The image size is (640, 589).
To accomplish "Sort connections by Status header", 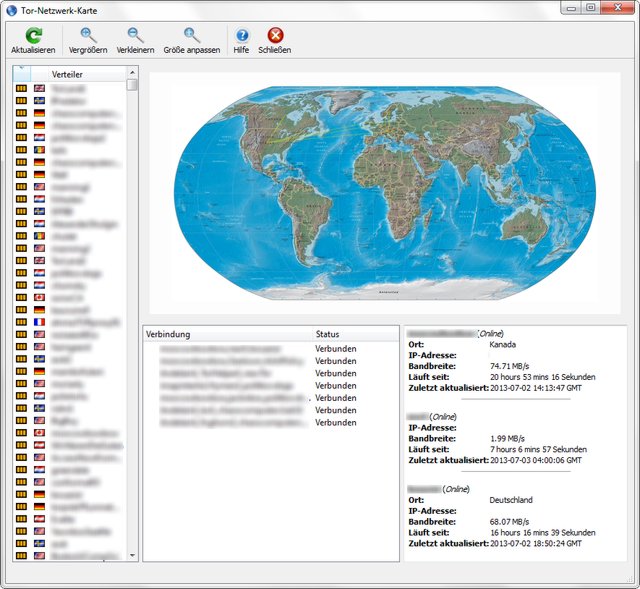I will click(356, 334).
